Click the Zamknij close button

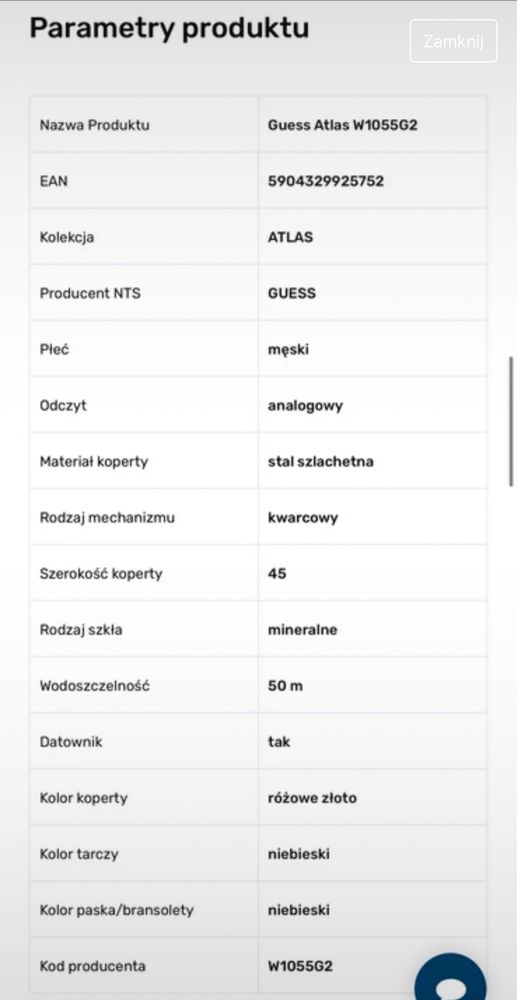click(453, 41)
